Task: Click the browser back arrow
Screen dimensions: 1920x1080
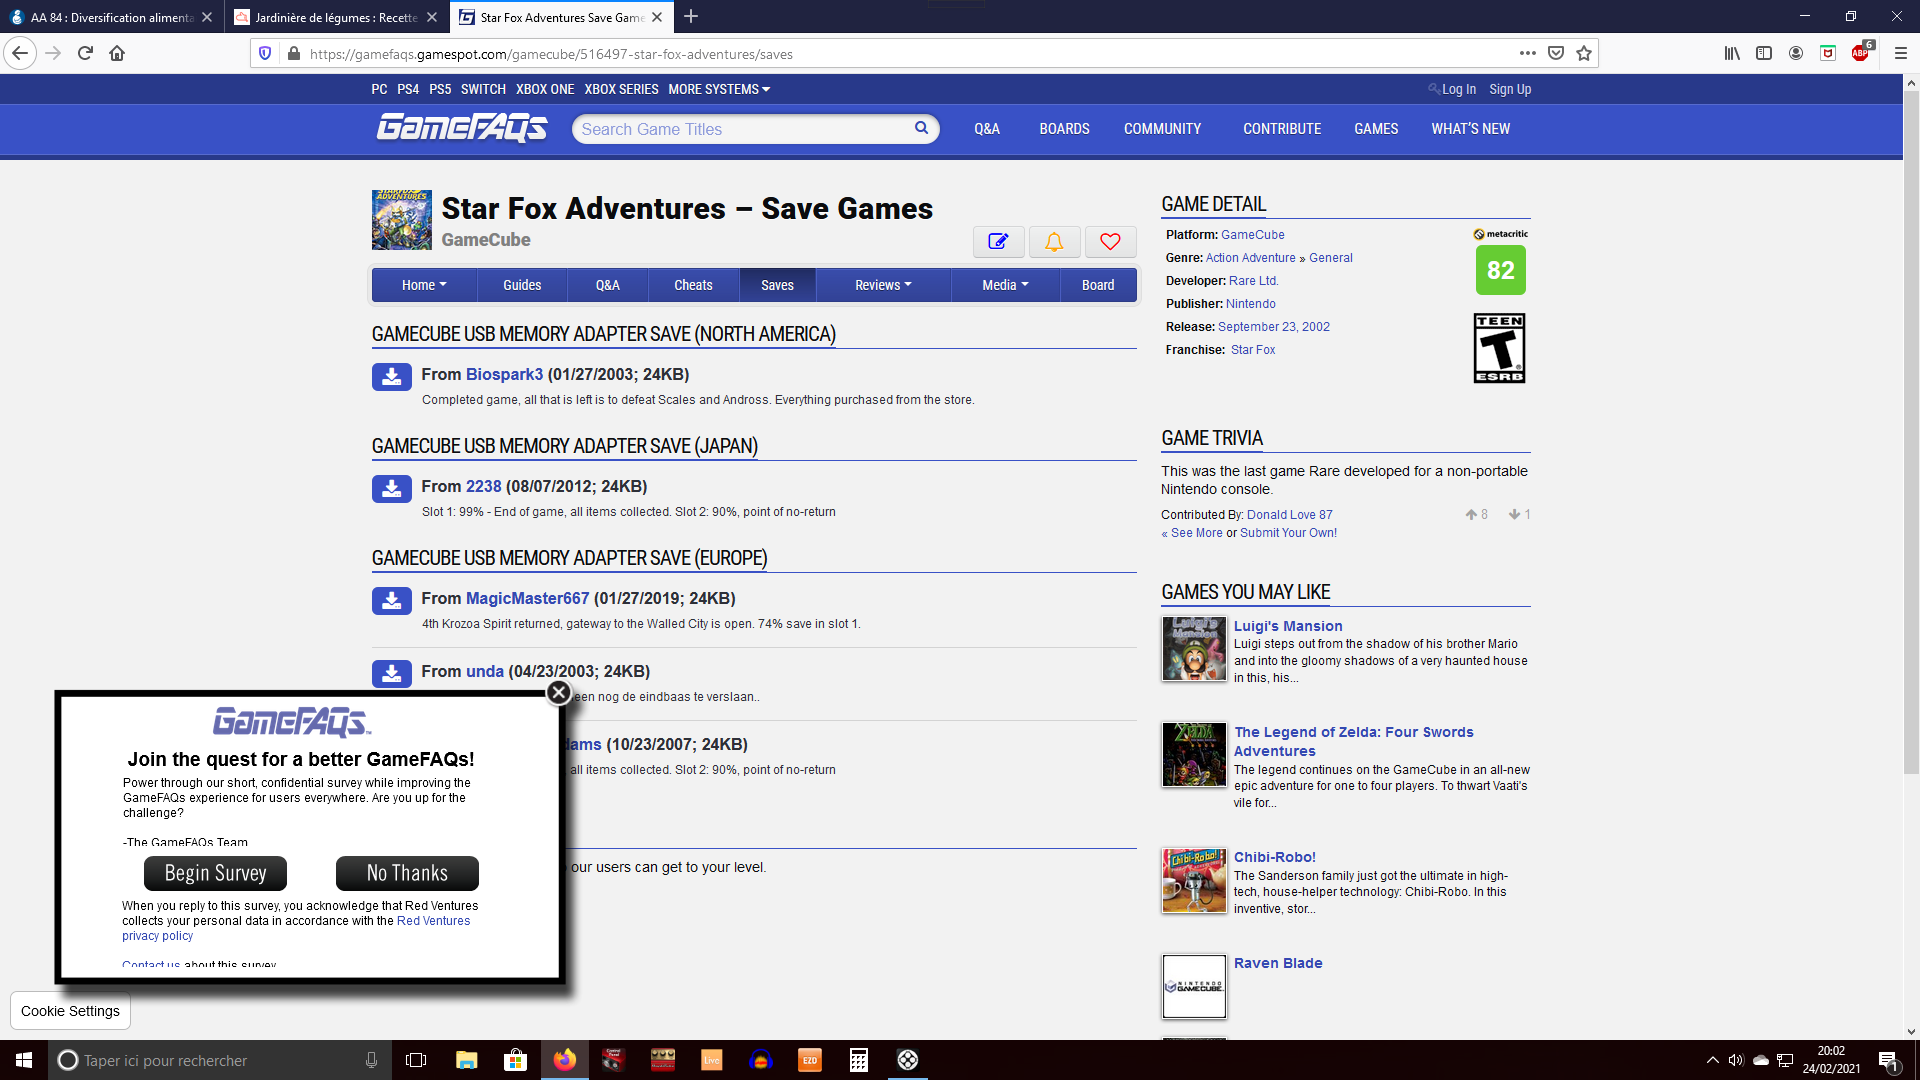Action: point(20,53)
